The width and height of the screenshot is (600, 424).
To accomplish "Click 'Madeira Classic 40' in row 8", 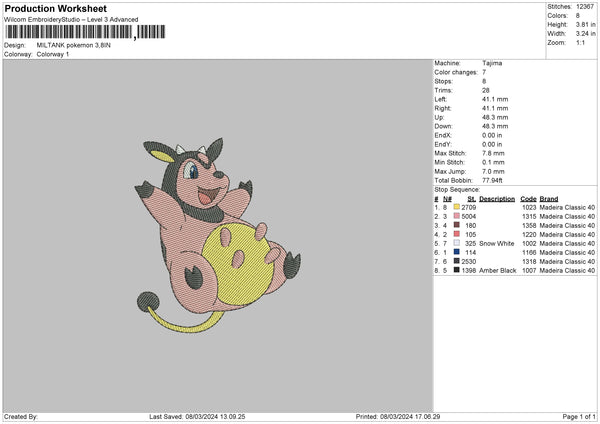I will [567, 270].
